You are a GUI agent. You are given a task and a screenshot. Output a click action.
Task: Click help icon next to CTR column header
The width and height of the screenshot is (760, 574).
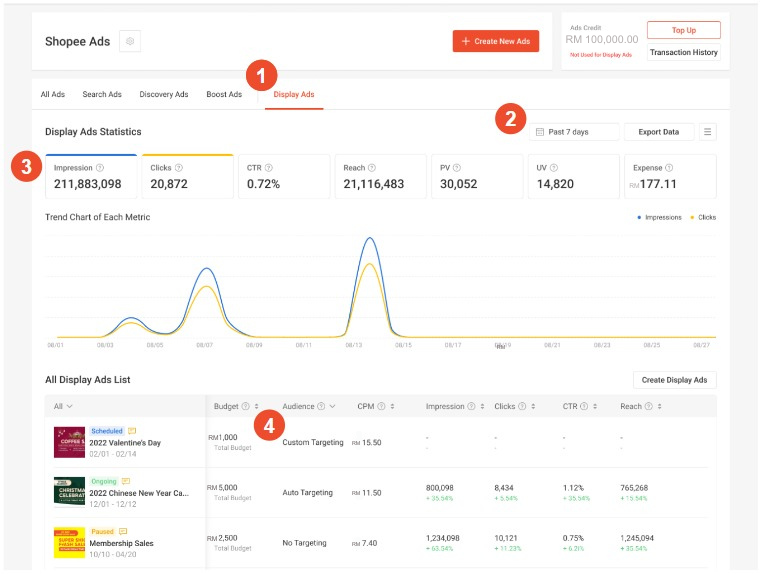coord(584,406)
